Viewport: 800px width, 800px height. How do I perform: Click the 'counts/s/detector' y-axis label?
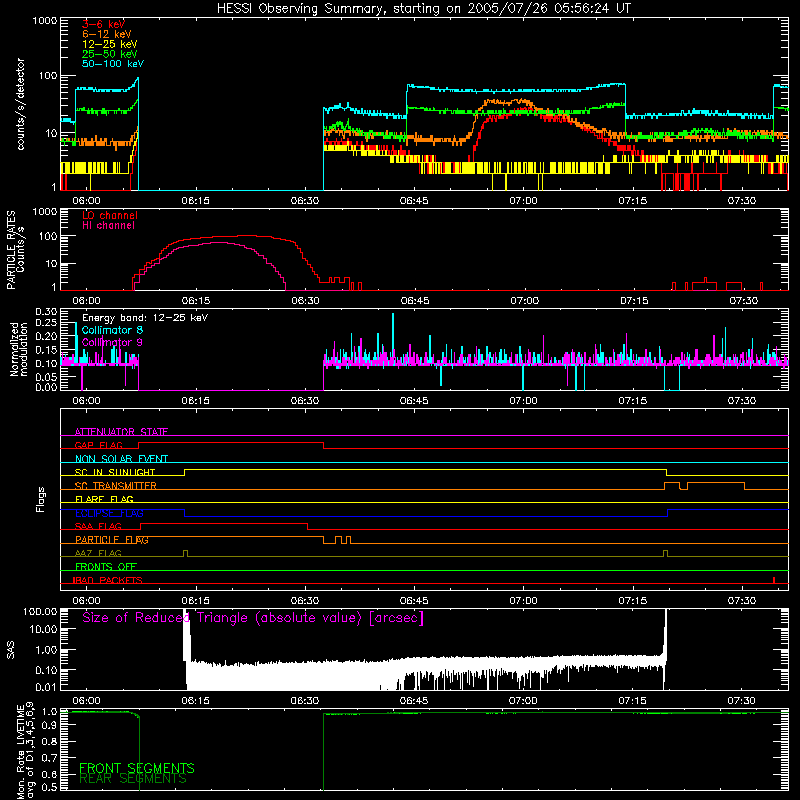(x=21, y=104)
